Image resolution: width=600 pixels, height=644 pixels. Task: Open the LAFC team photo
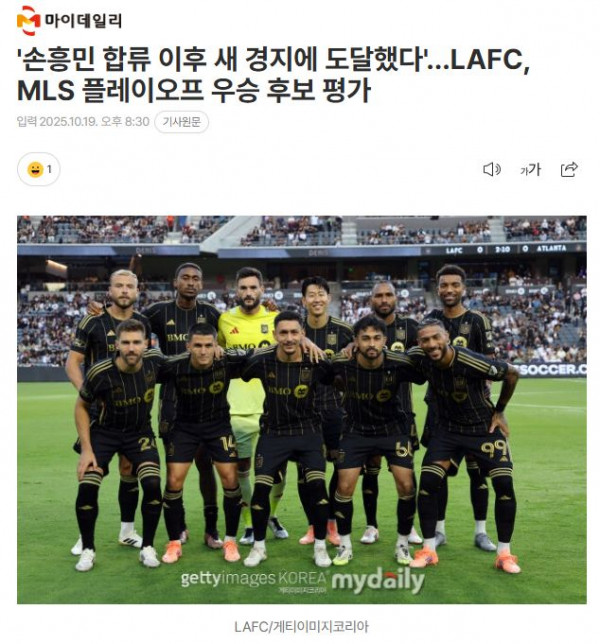(x=302, y=409)
